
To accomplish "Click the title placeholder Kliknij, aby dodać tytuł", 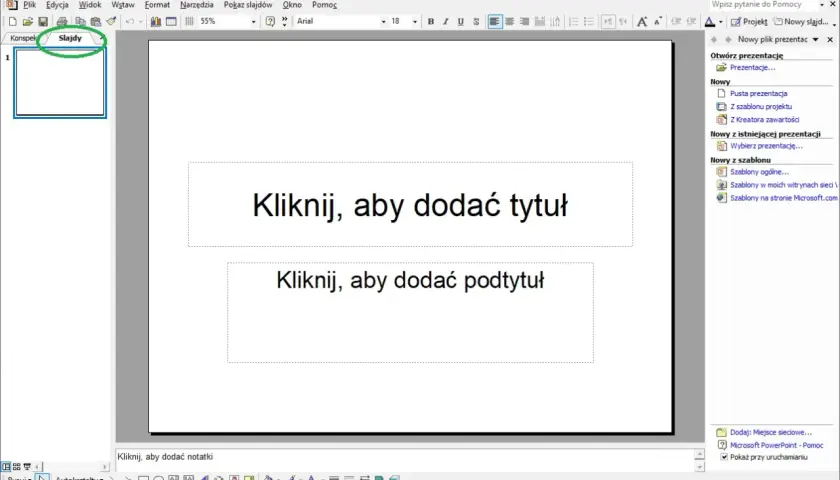I will [x=410, y=205].
